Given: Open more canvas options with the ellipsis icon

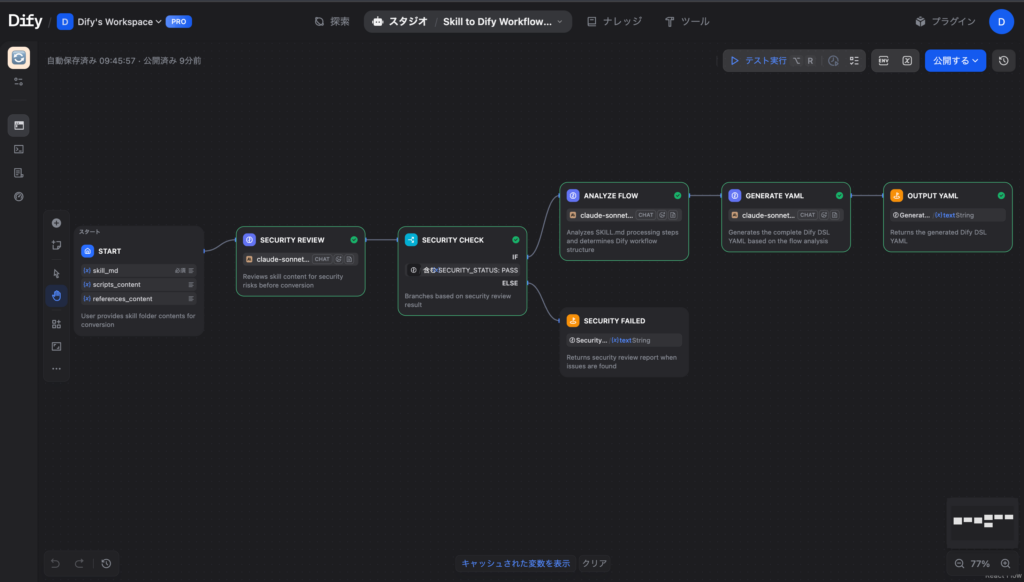Looking at the screenshot, I should coord(56,368).
